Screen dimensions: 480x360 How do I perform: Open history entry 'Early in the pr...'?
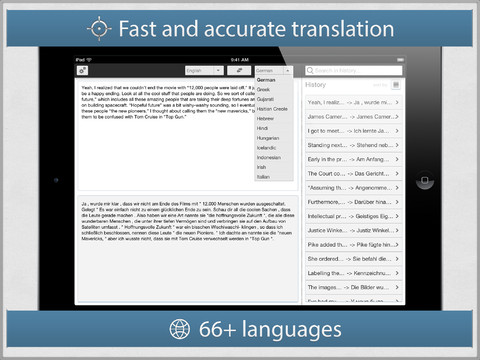click(354, 159)
